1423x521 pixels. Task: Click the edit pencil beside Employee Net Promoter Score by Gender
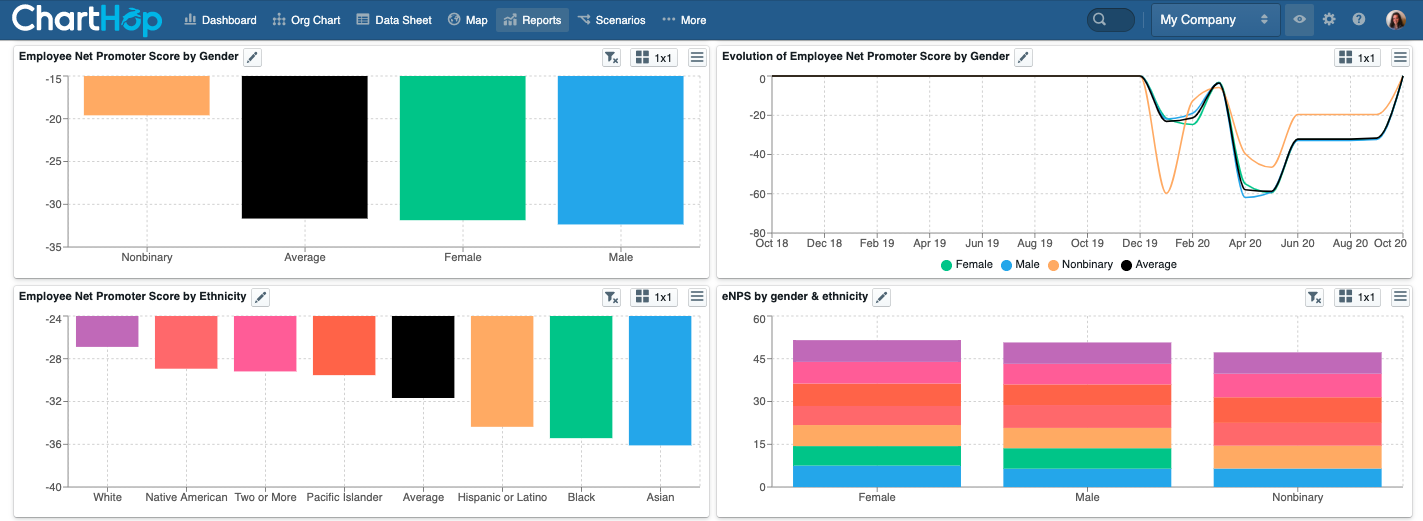tap(253, 57)
